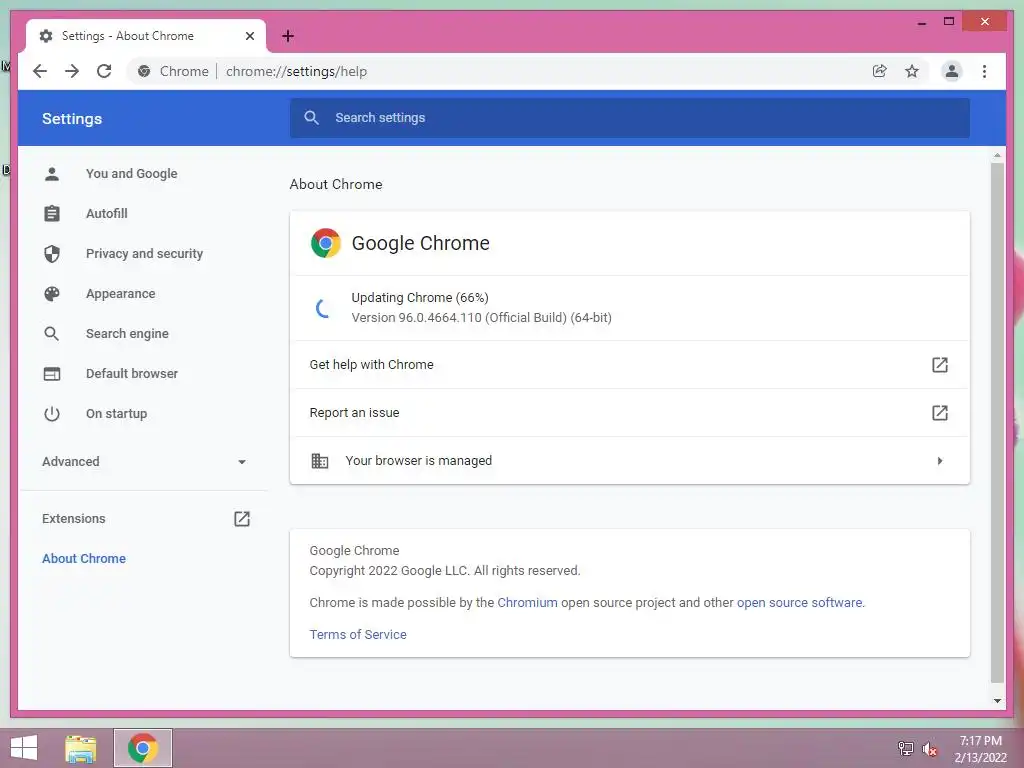The width and height of the screenshot is (1024, 768).
Task: Click the page vertical scrollbar
Action: [x=997, y=422]
